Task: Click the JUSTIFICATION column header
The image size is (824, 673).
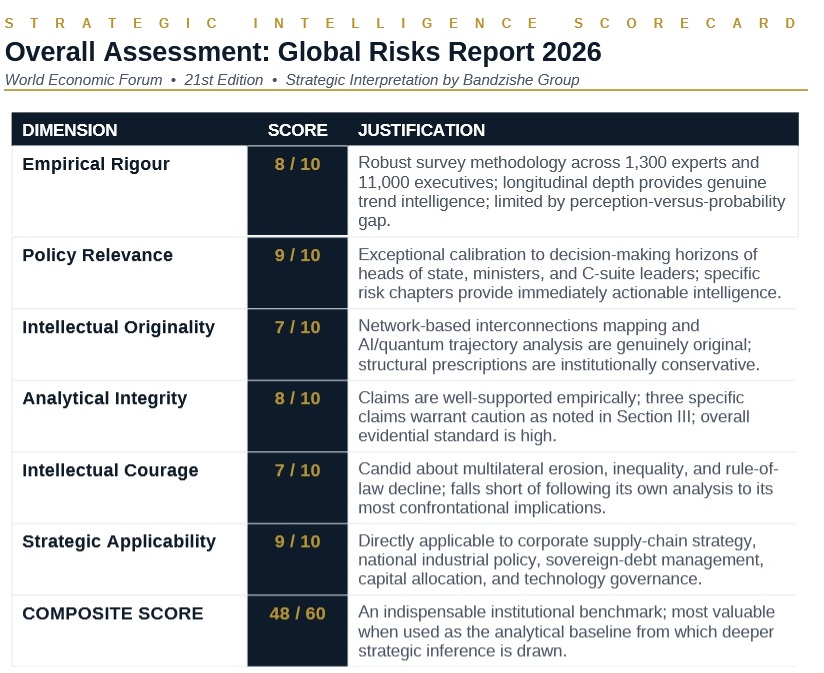Action: (421, 130)
